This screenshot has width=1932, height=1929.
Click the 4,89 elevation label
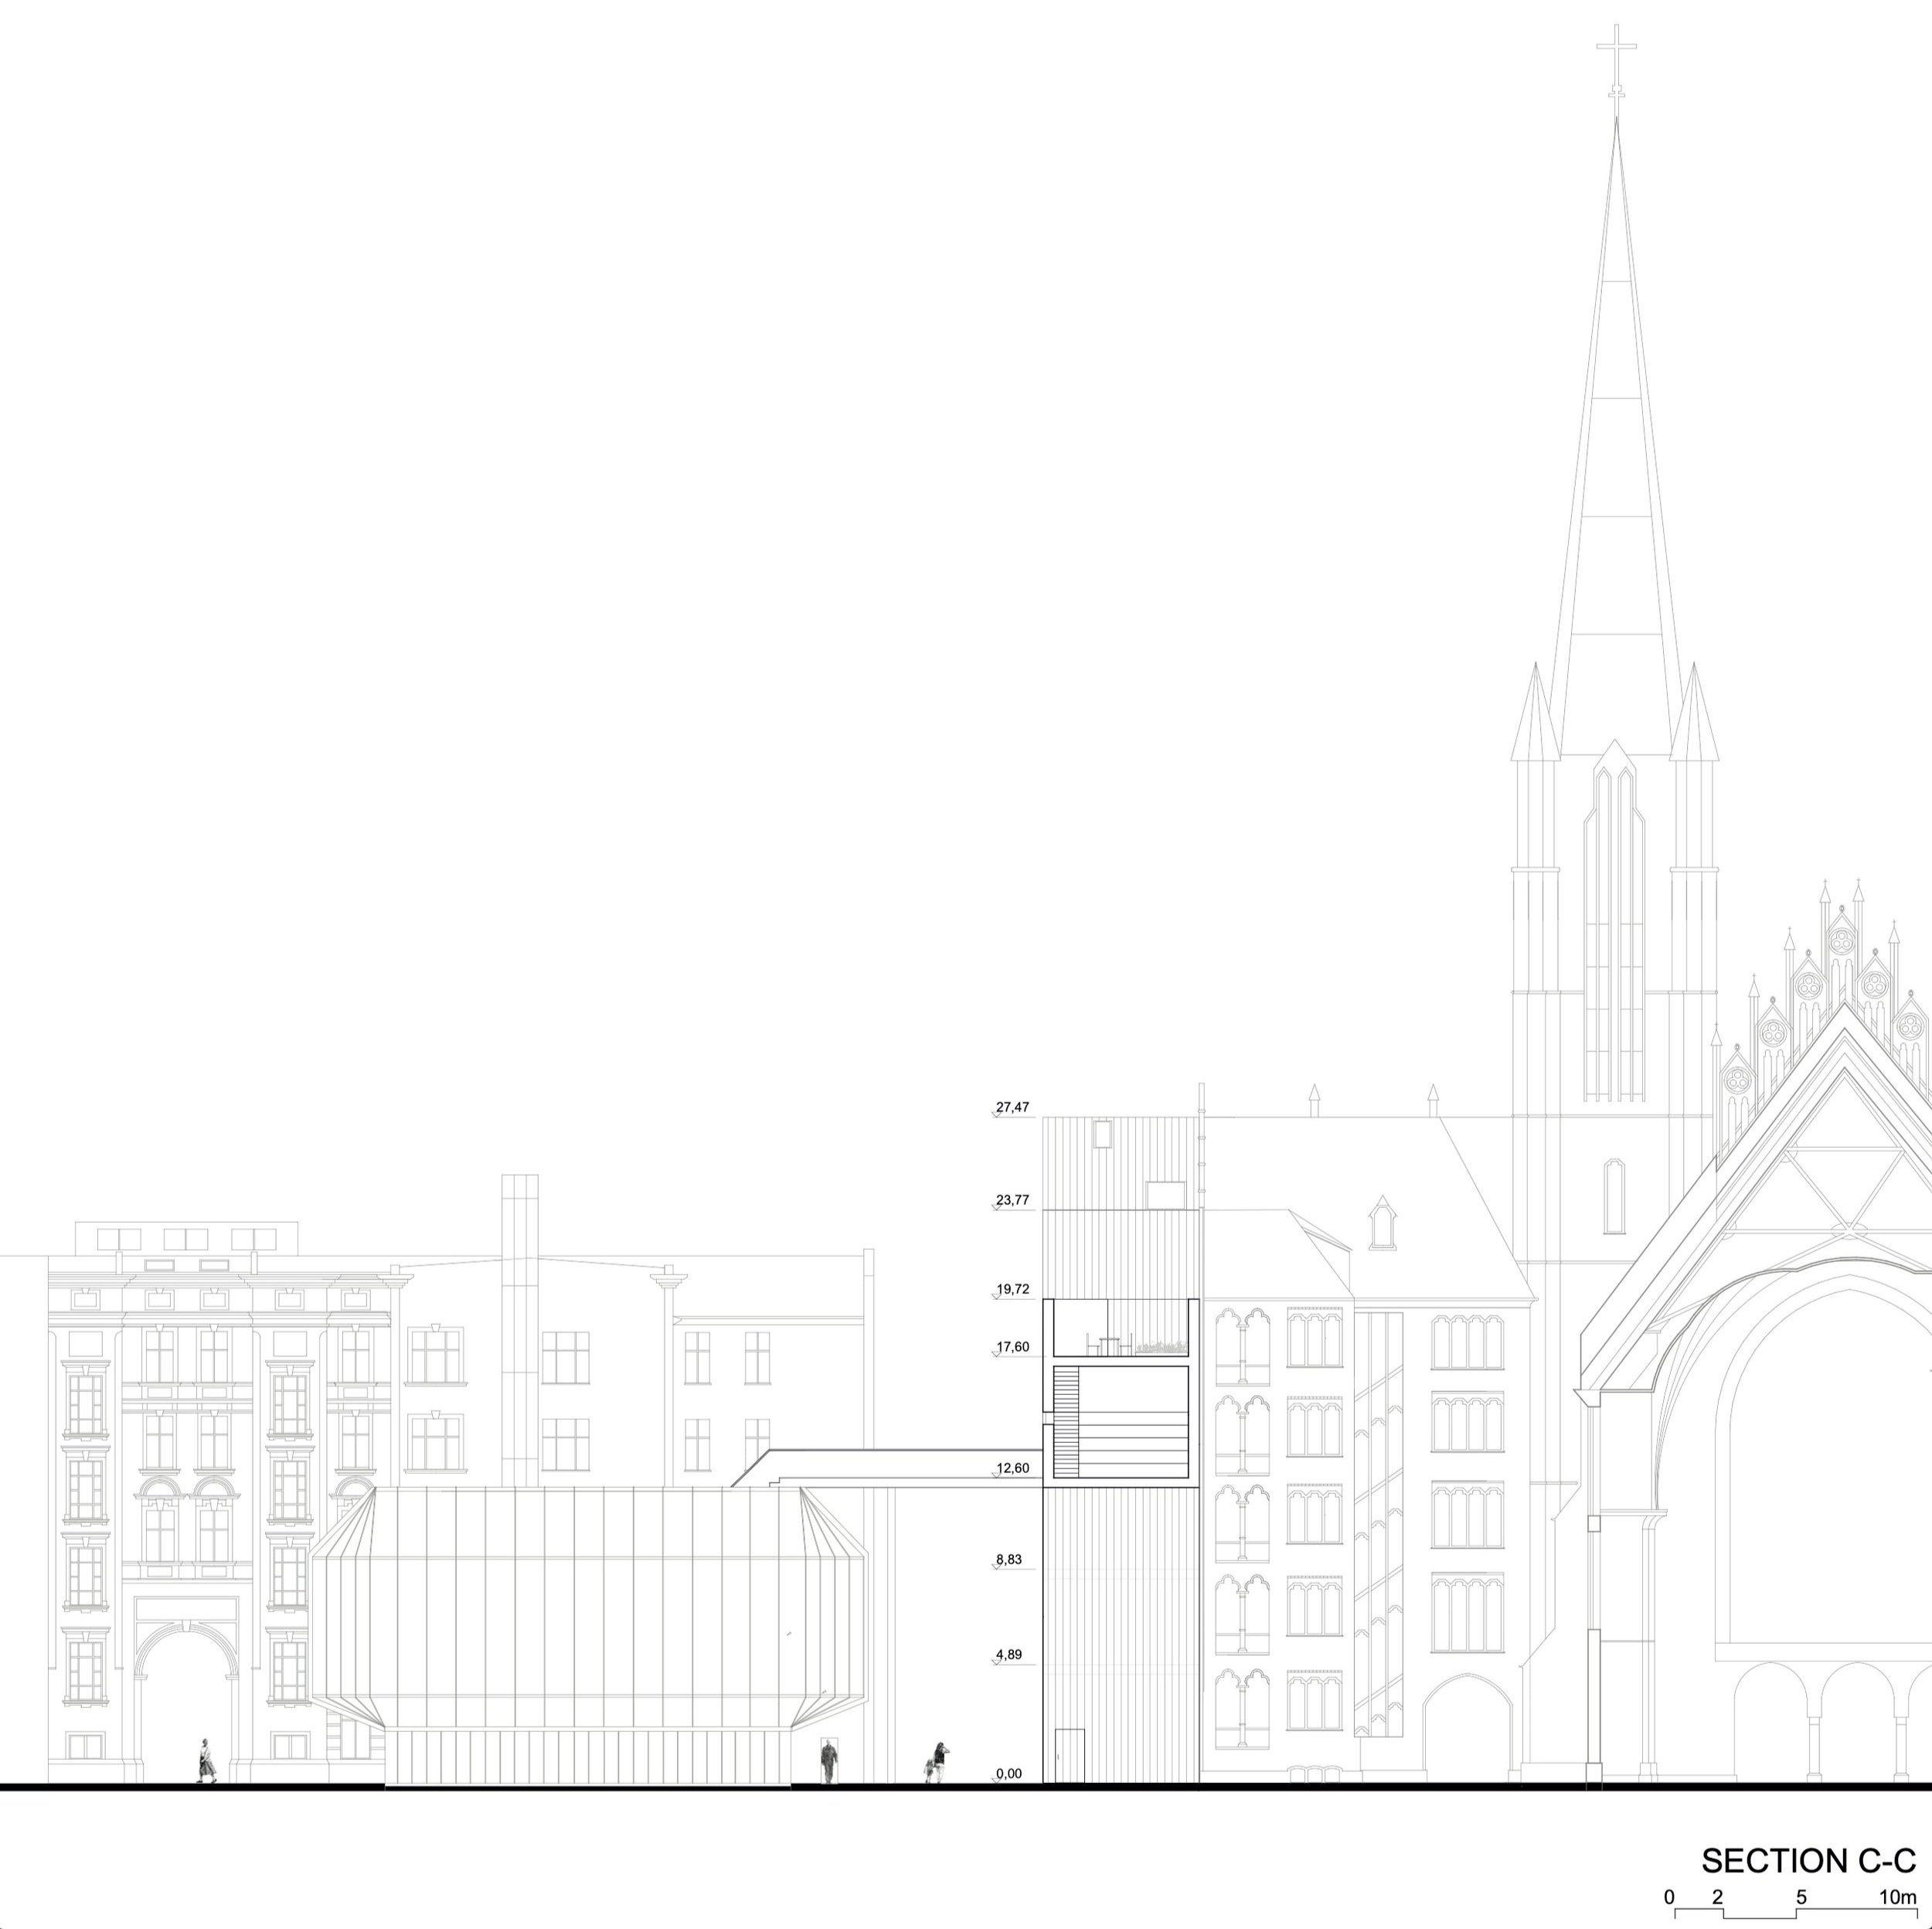click(x=1009, y=1654)
